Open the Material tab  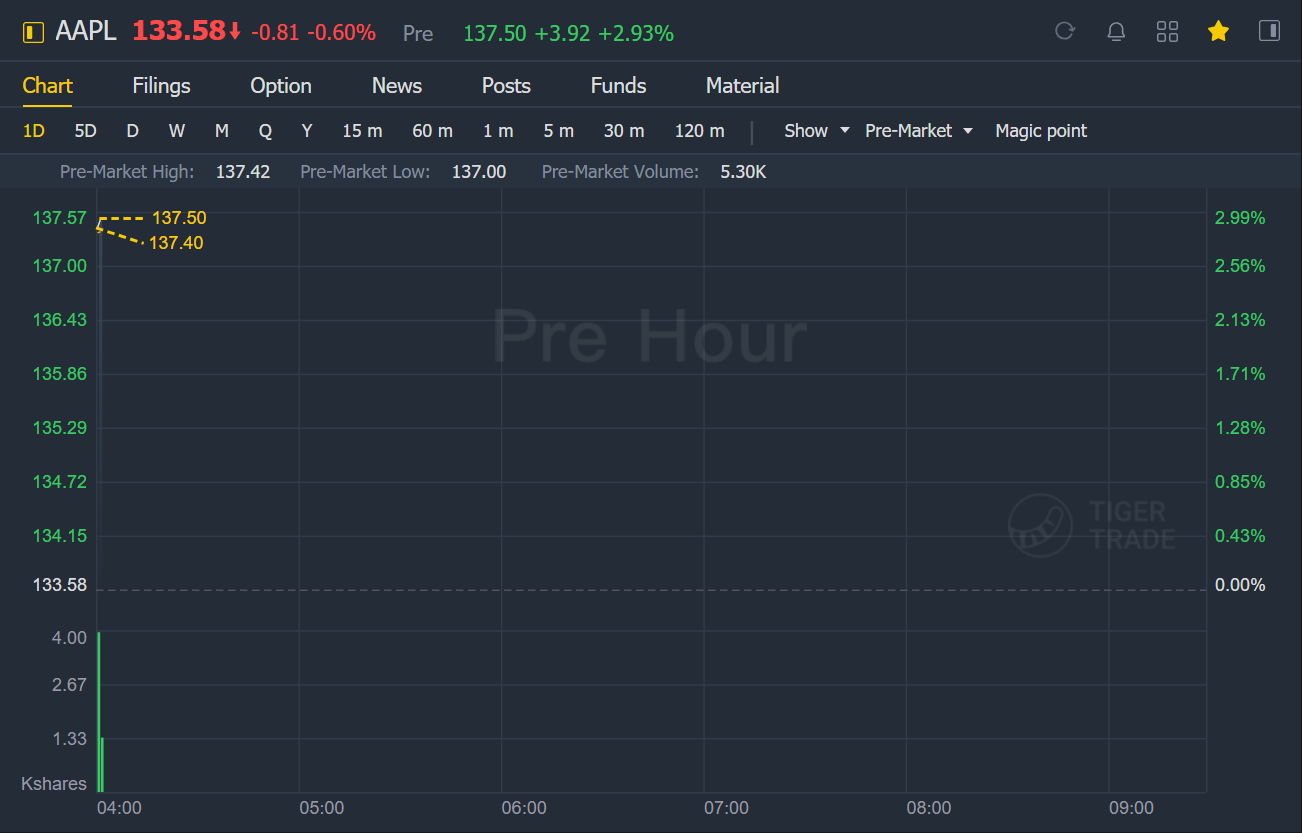[x=742, y=86]
